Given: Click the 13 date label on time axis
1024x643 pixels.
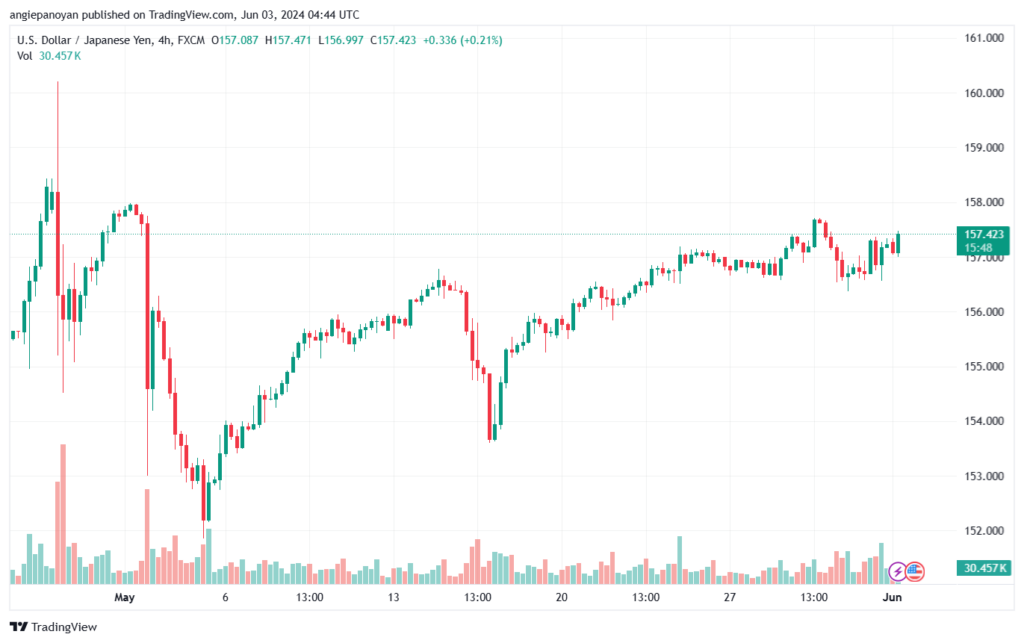Looking at the screenshot, I should click(393, 597).
